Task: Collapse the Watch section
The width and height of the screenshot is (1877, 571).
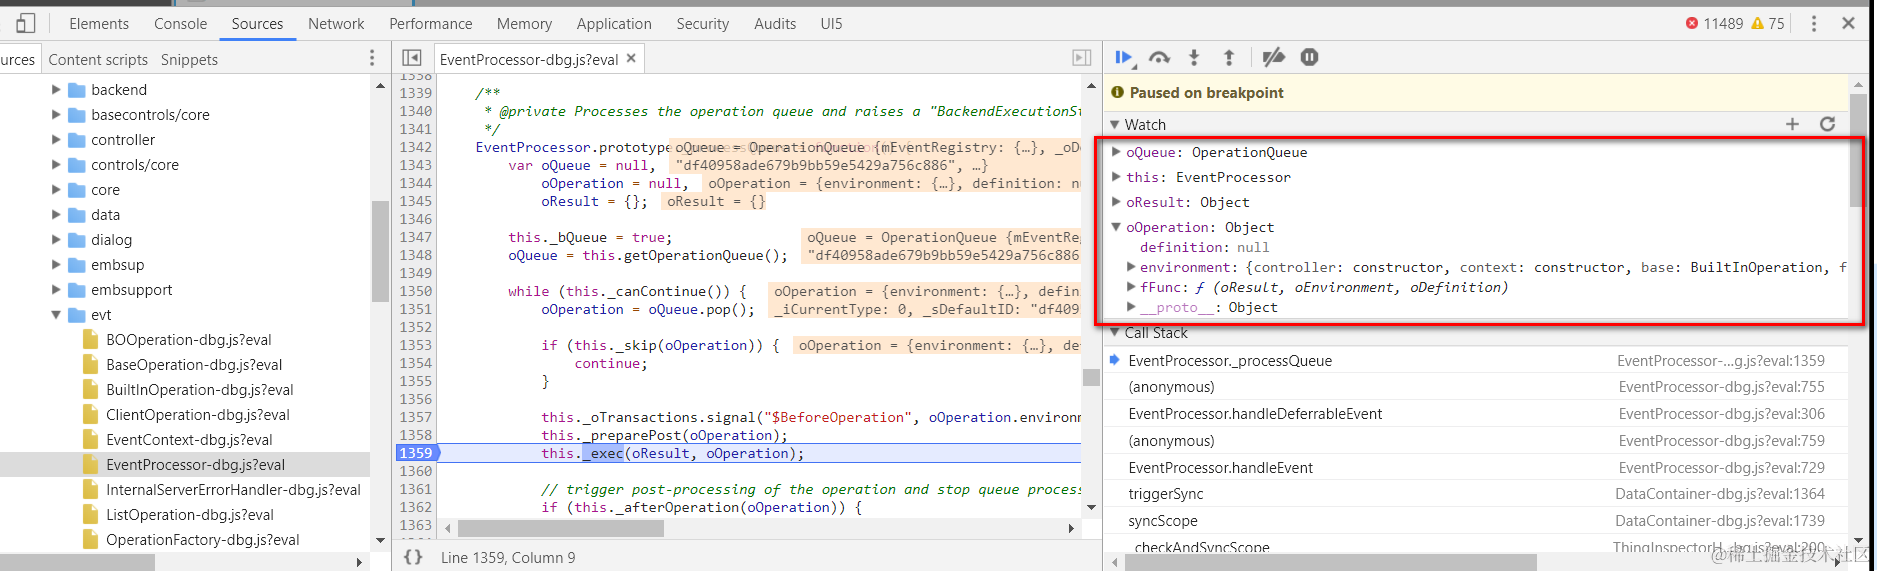Action: (x=1115, y=124)
